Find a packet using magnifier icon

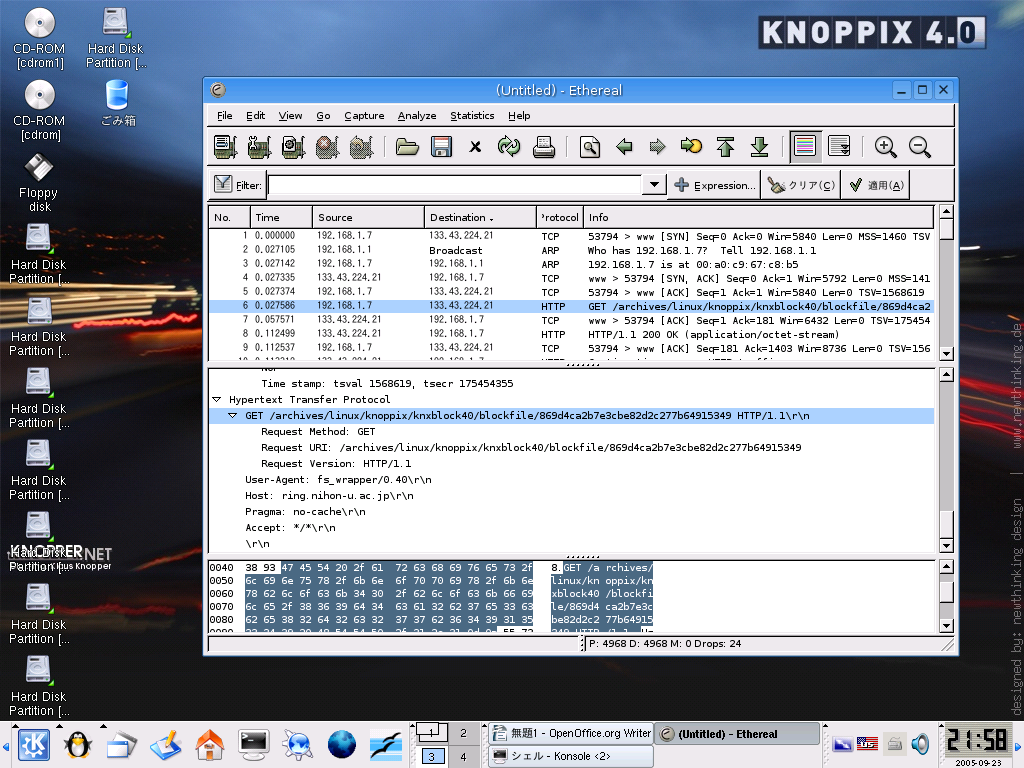pyautogui.click(x=590, y=146)
